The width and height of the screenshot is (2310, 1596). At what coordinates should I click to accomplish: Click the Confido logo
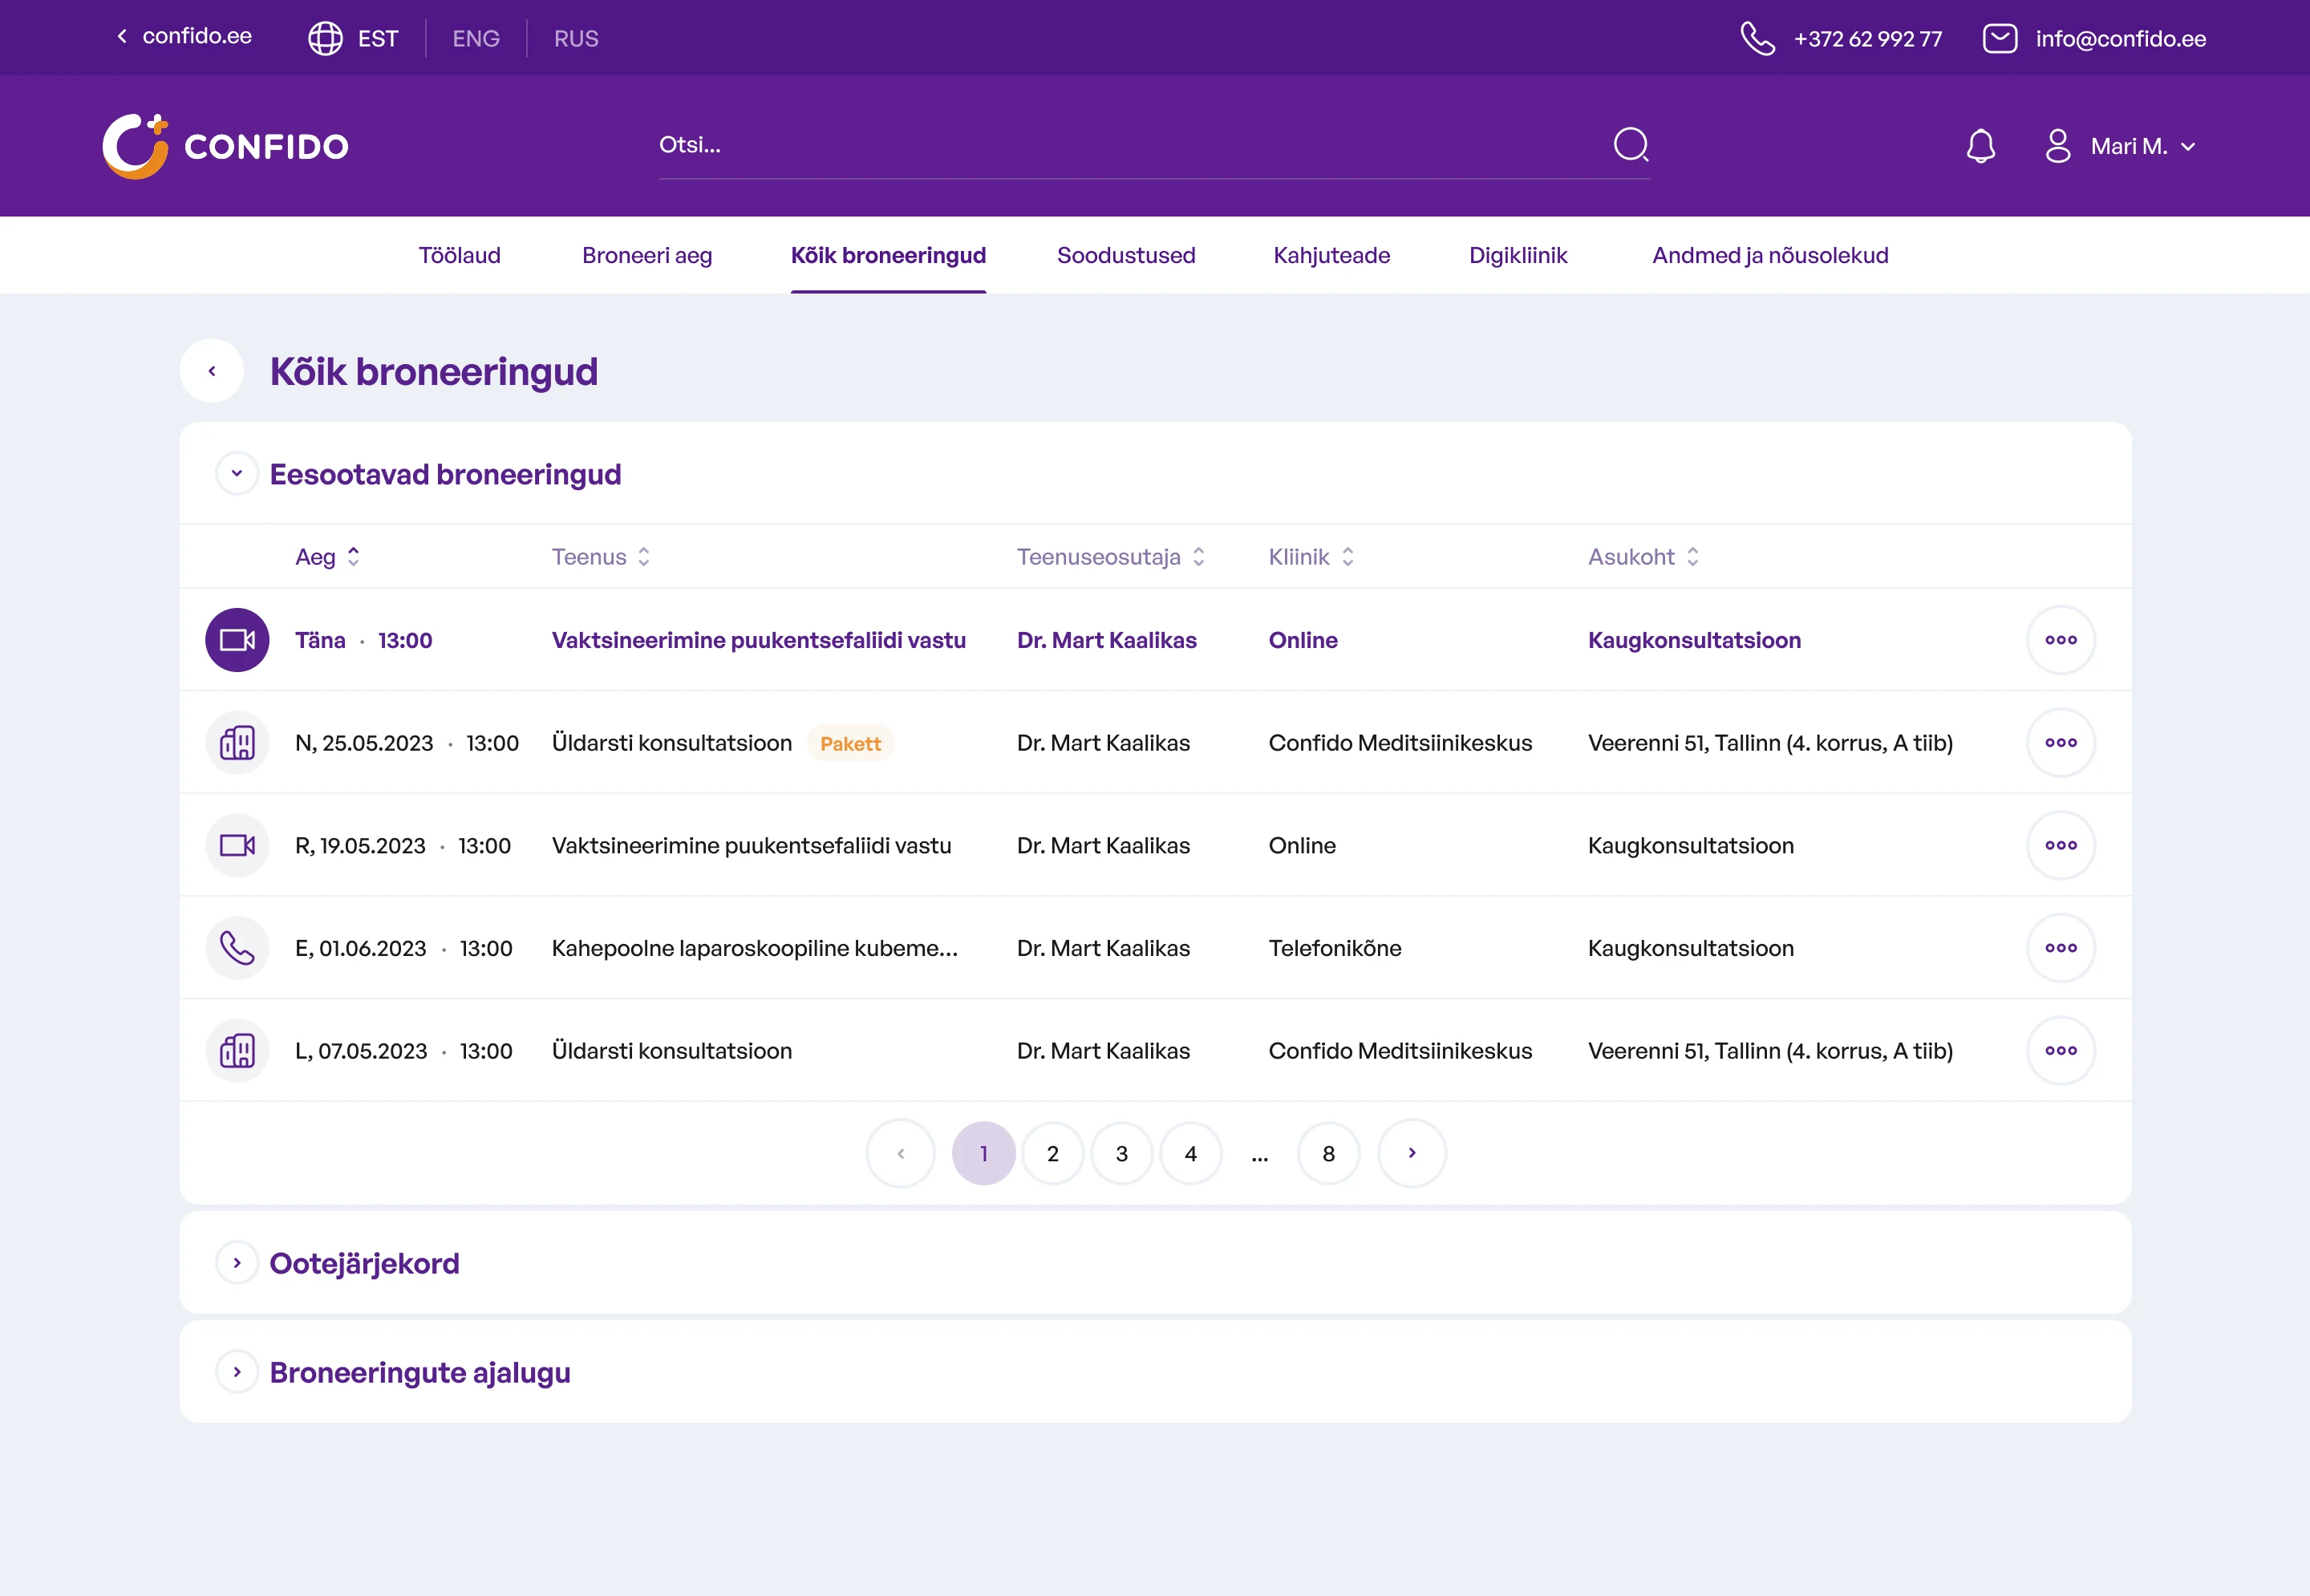pos(226,146)
